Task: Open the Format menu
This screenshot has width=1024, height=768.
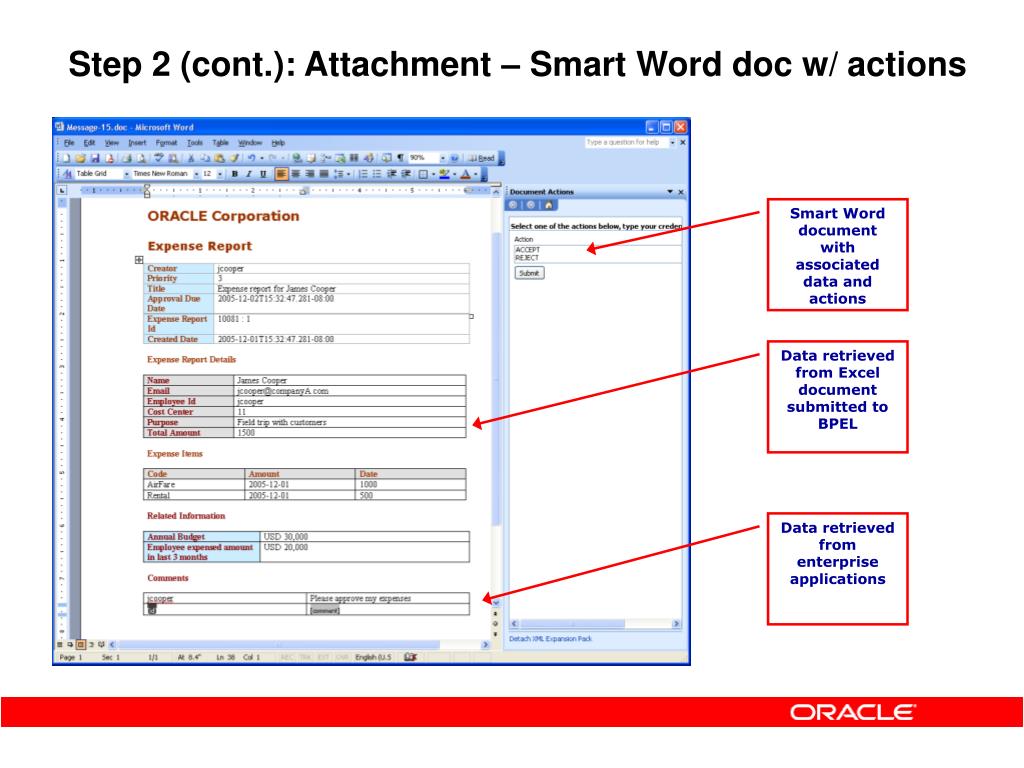Action: click(x=166, y=142)
